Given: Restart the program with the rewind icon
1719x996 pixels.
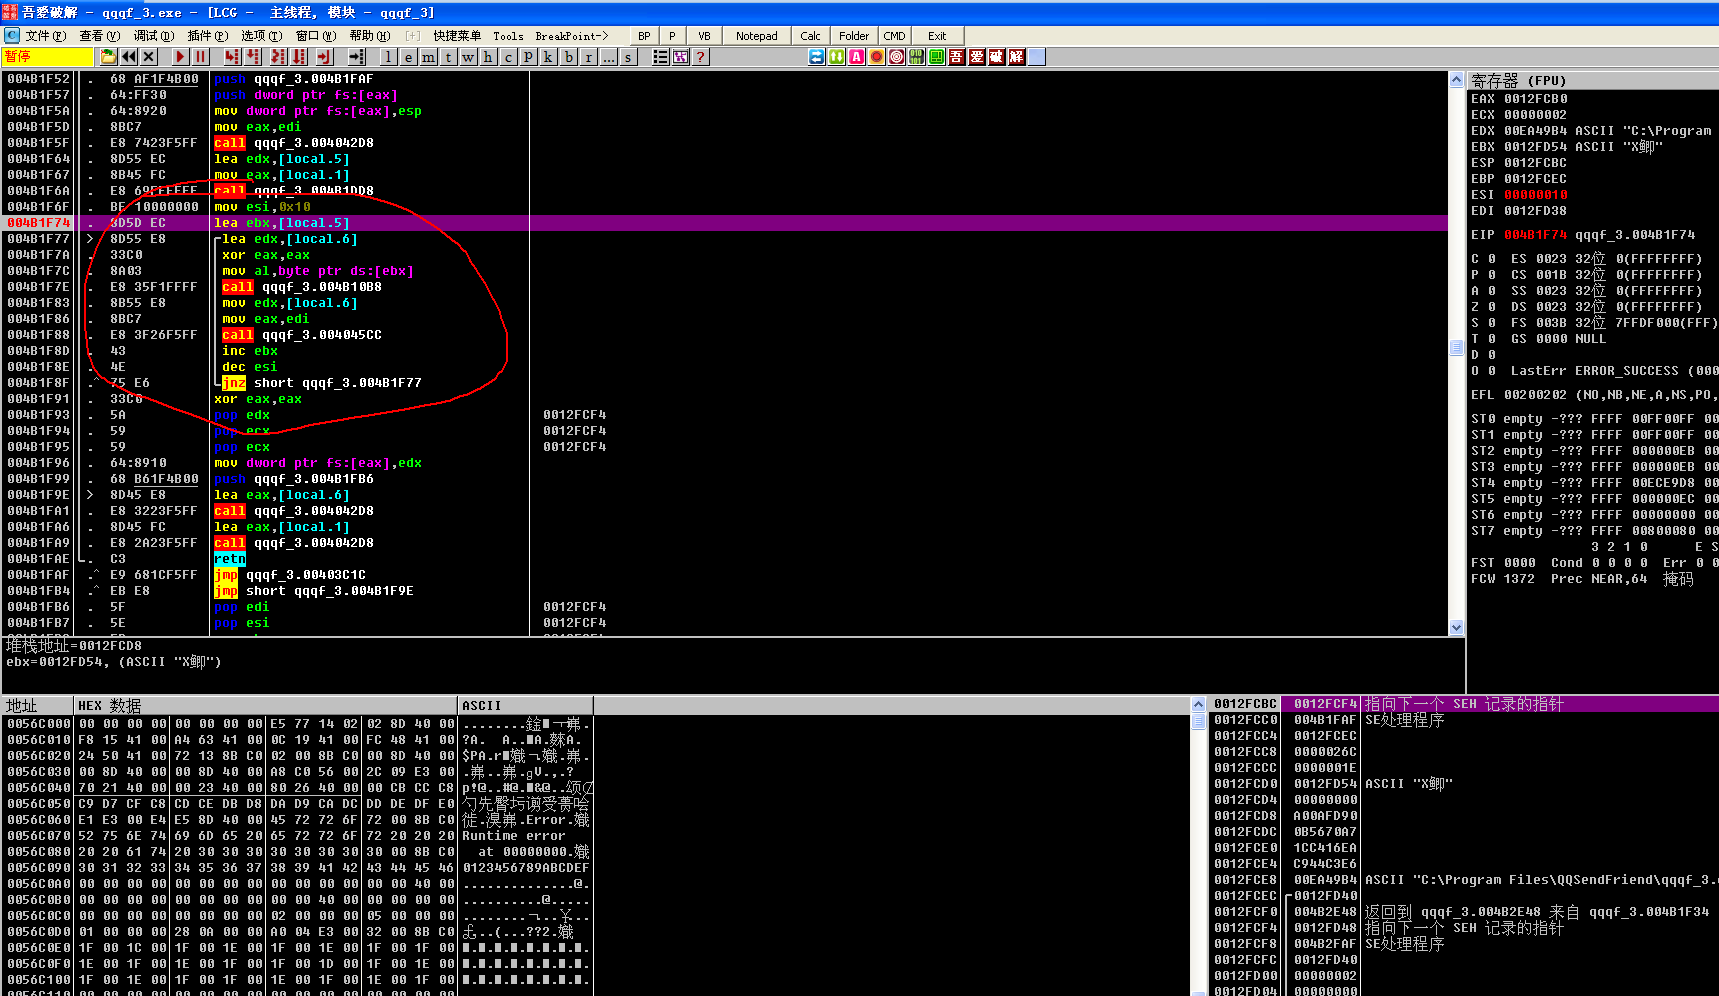Looking at the screenshot, I should point(129,57).
